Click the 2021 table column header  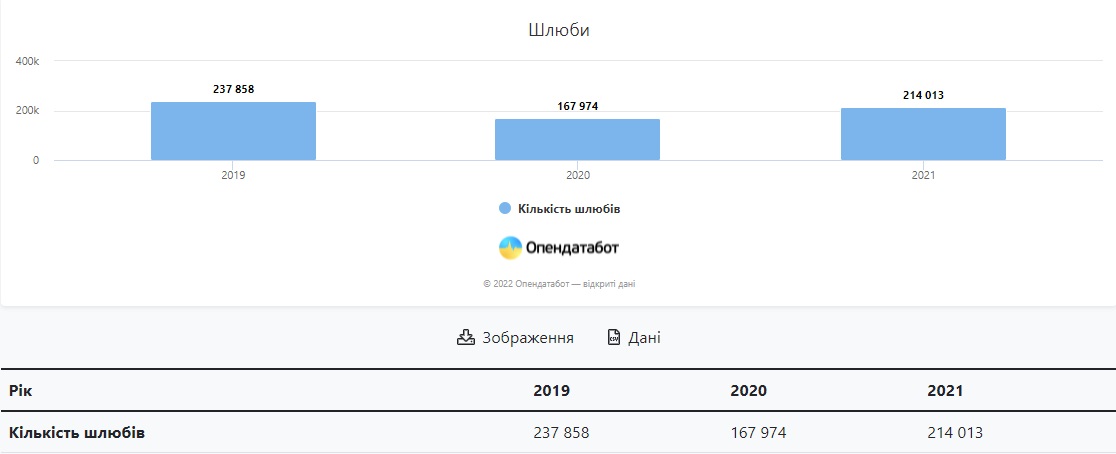tap(945, 391)
